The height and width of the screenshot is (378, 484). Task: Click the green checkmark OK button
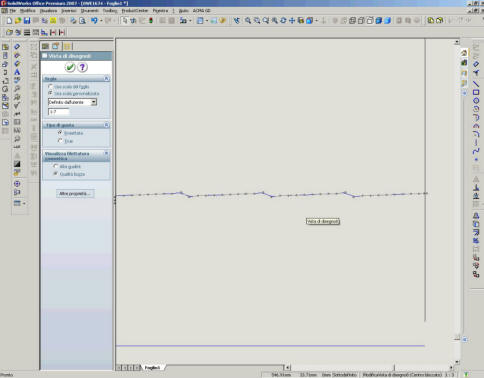(x=70, y=67)
